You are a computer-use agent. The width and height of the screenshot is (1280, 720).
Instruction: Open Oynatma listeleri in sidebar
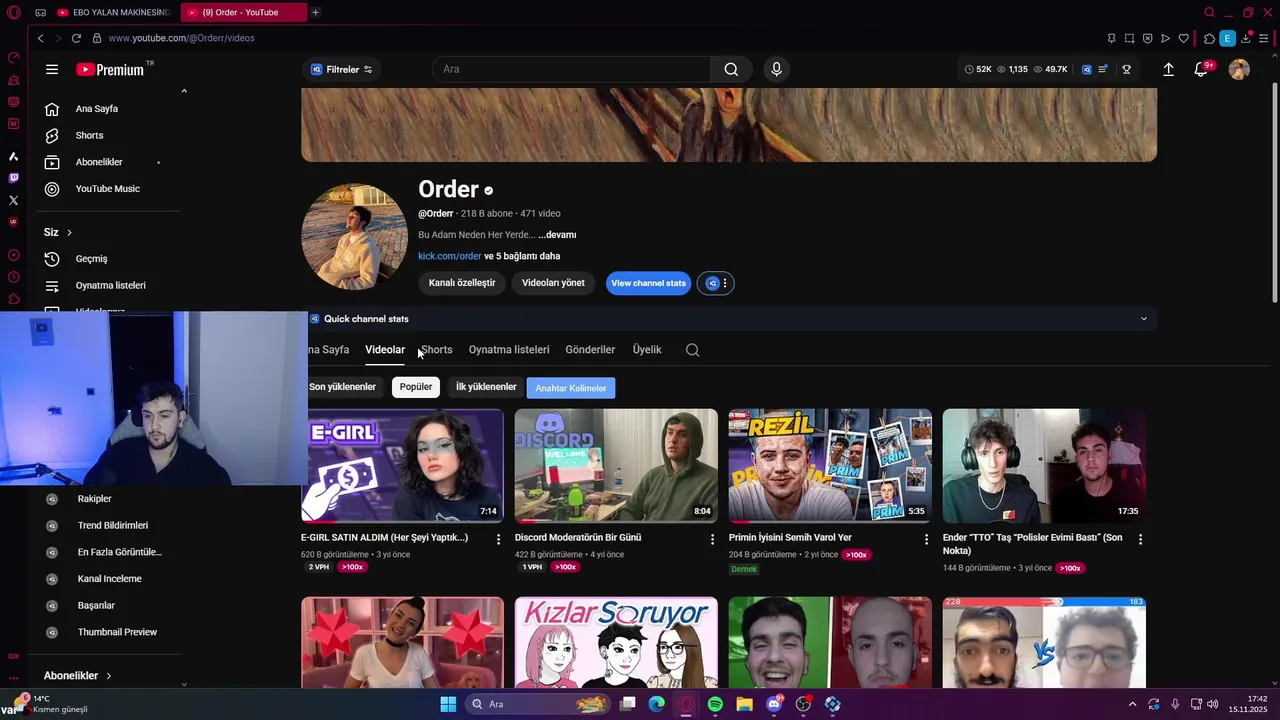click(110, 285)
